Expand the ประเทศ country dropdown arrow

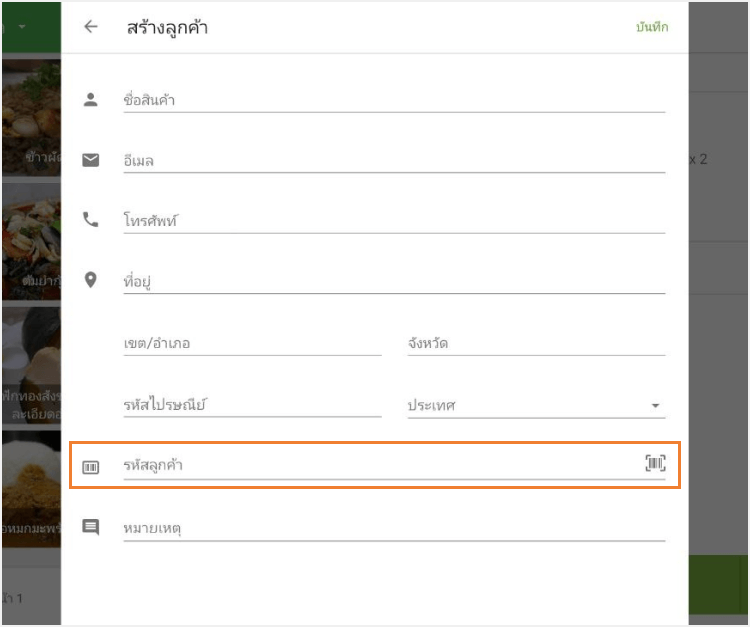click(656, 406)
